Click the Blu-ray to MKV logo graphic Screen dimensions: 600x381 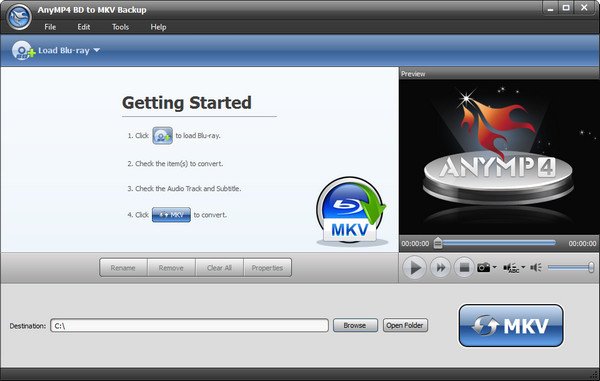[x=351, y=211]
